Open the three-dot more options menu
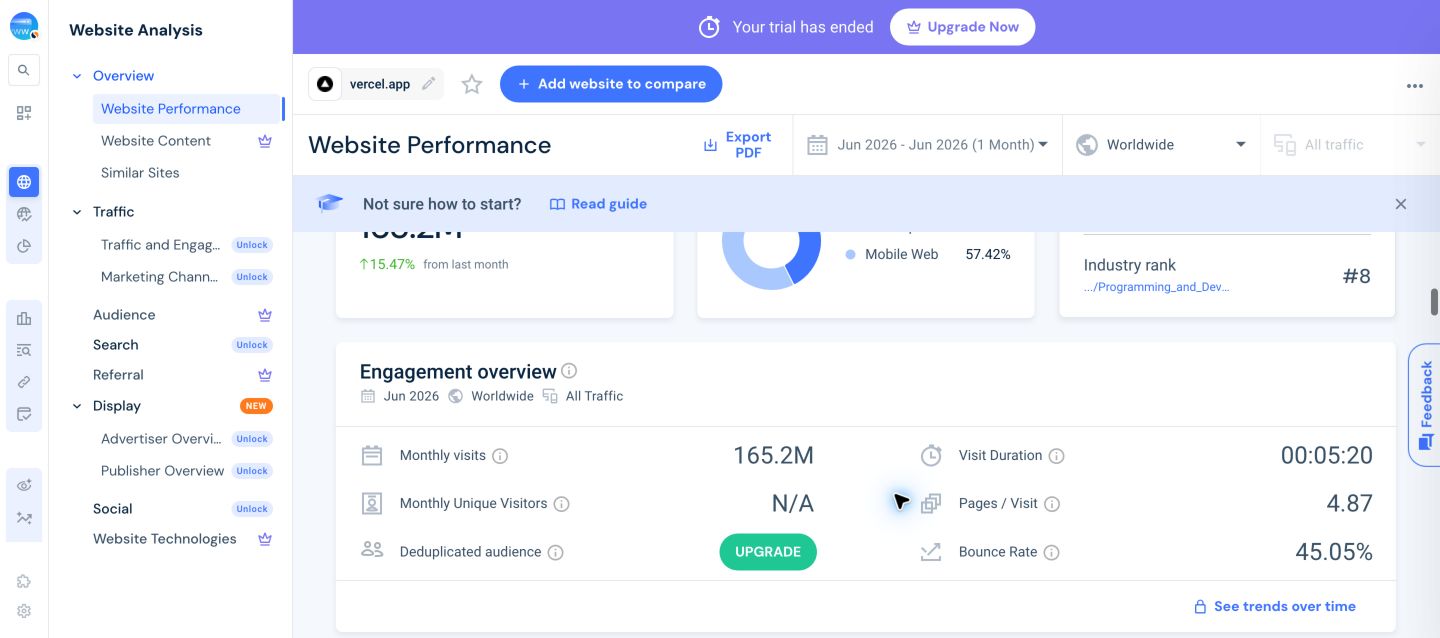The height and width of the screenshot is (638, 1440). pos(1414,86)
